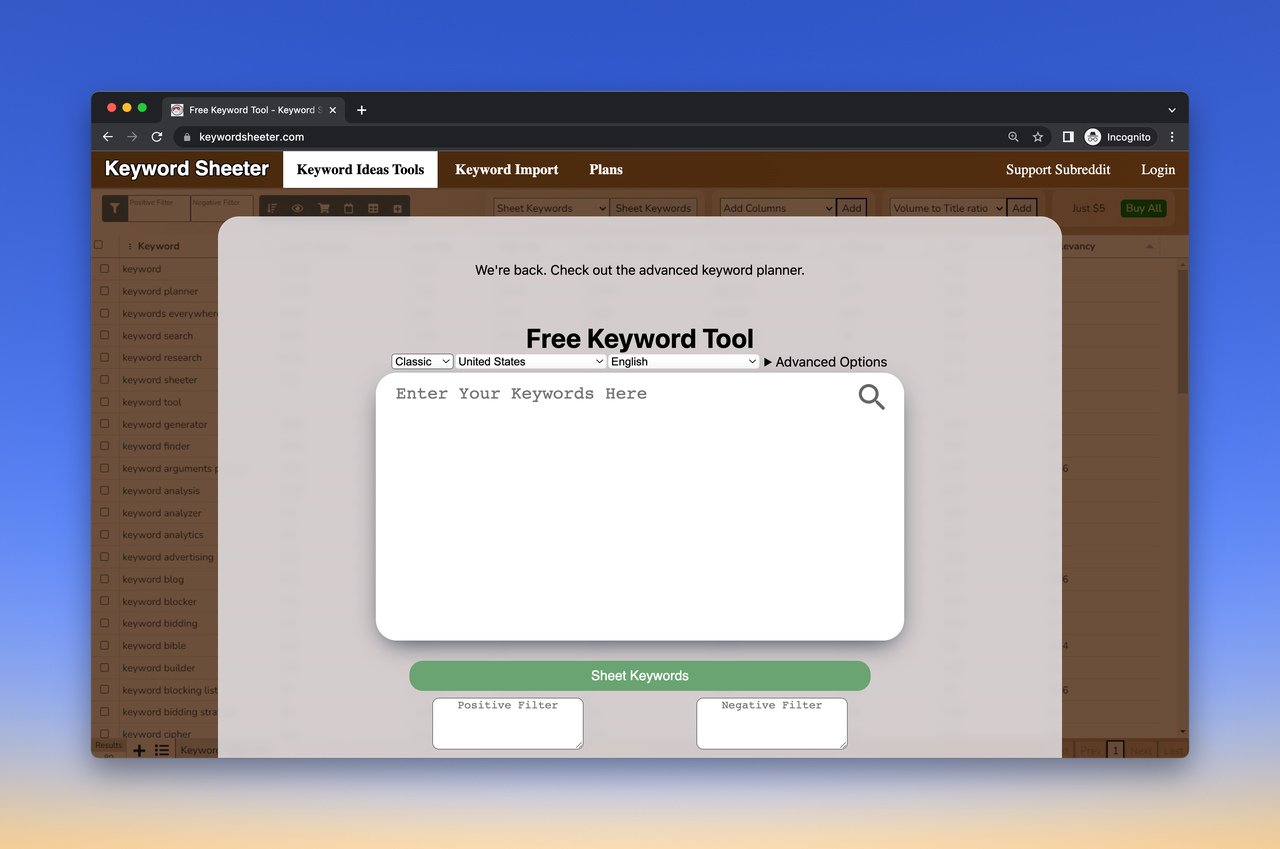Check the box for 'keyword generator' row
Viewport: 1280px width, 849px height.
click(x=104, y=424)
